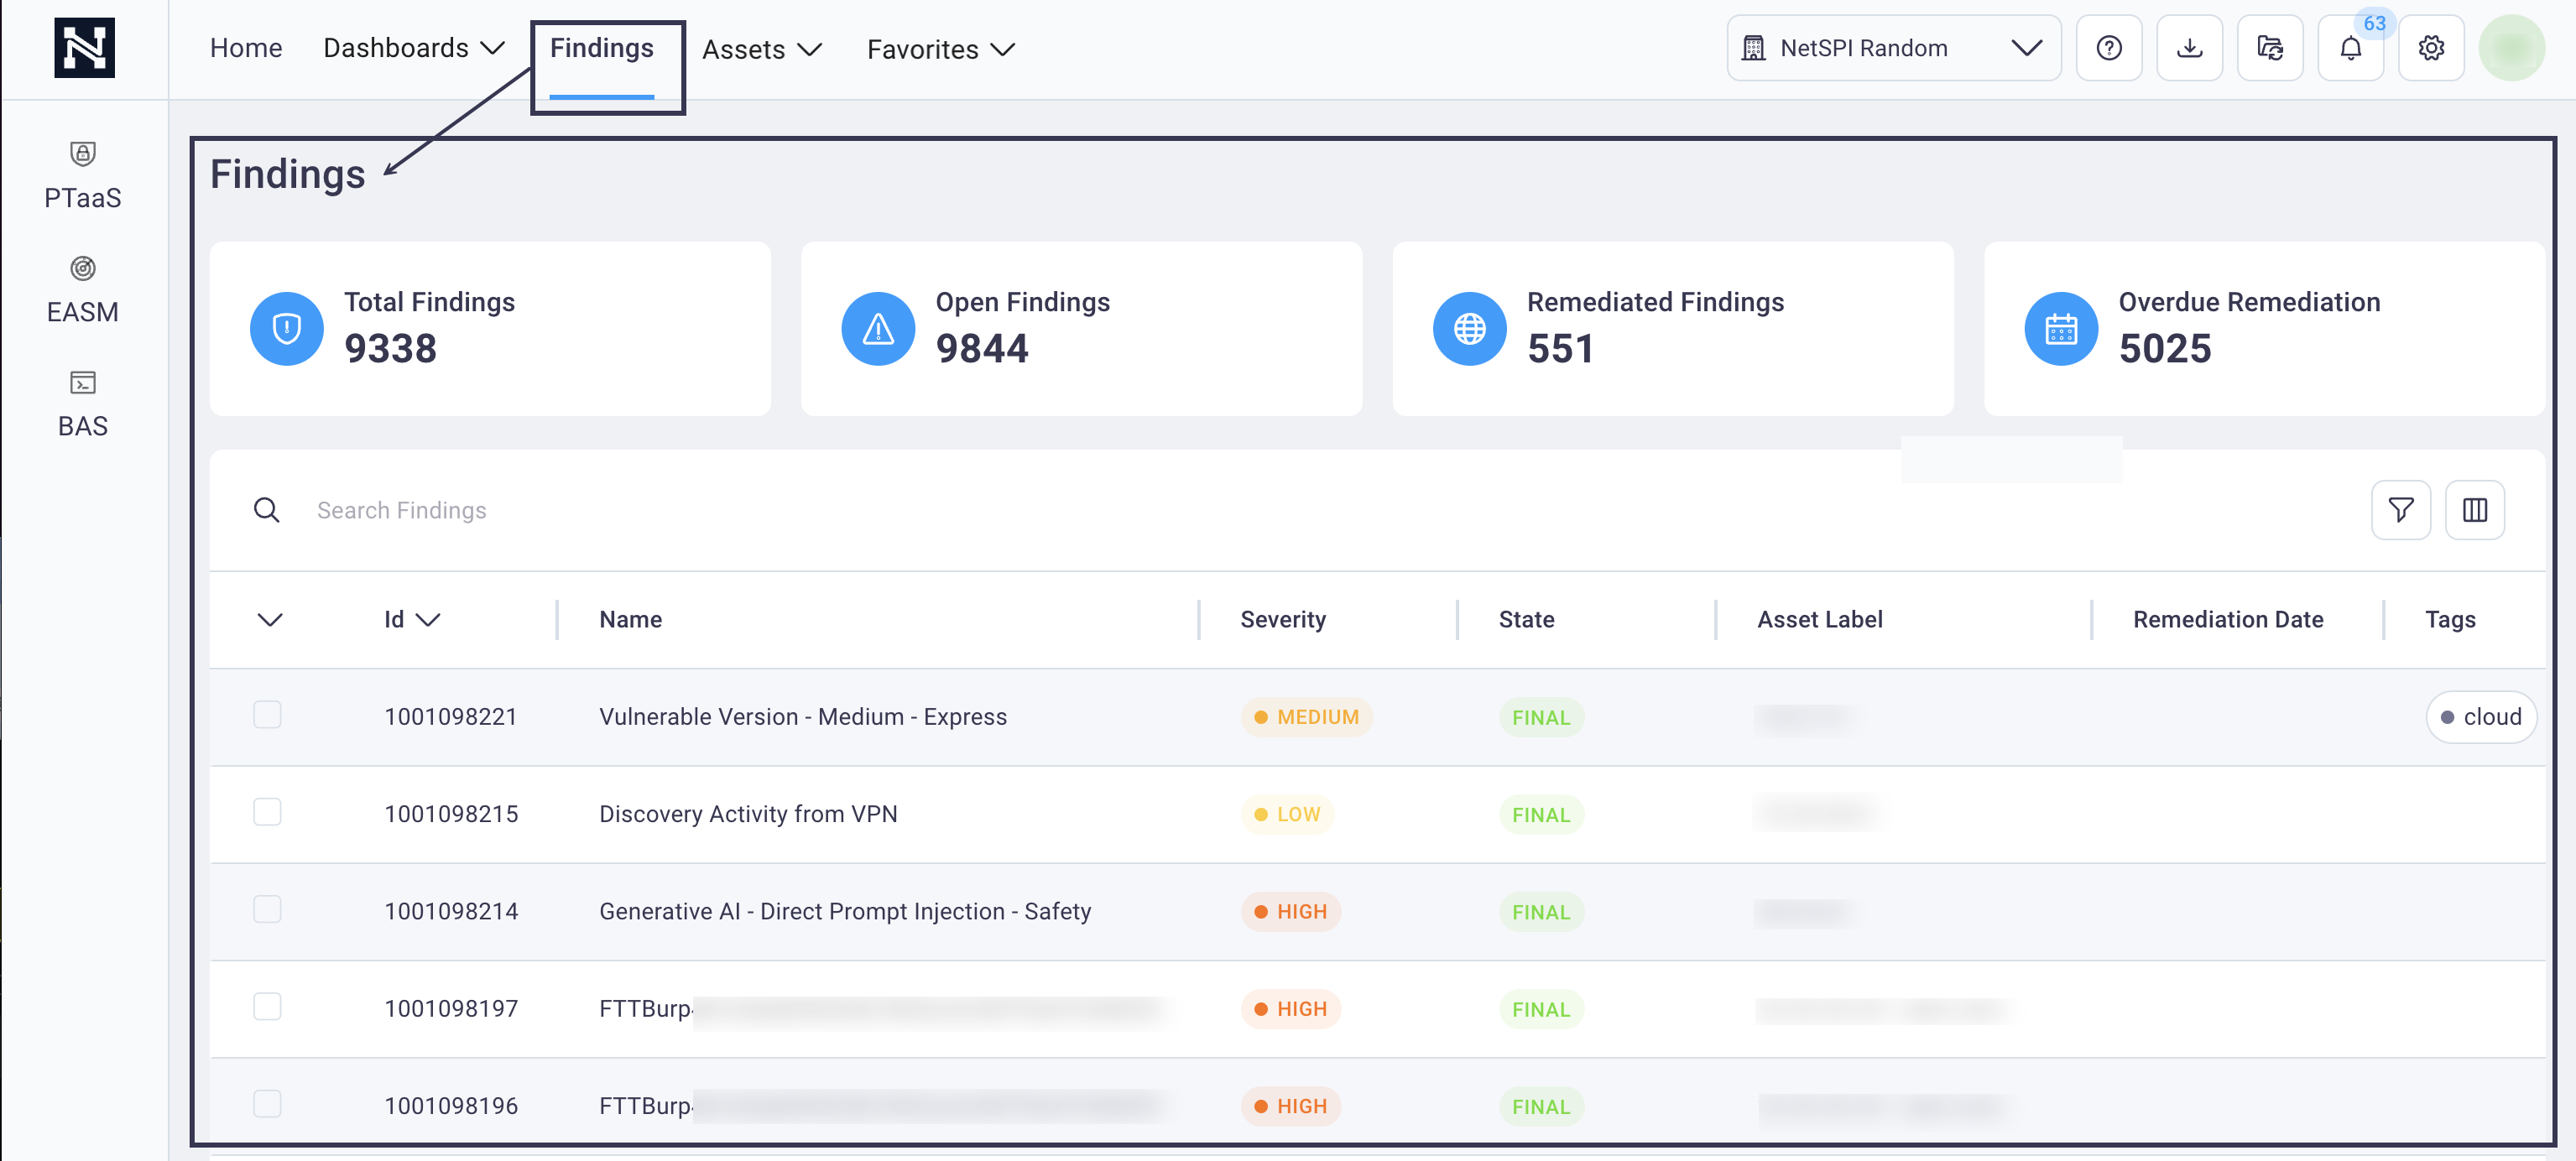The height and width of the screenshot is (1161, 2576).
Task: Click the Tags column header
Action: 2450,620
